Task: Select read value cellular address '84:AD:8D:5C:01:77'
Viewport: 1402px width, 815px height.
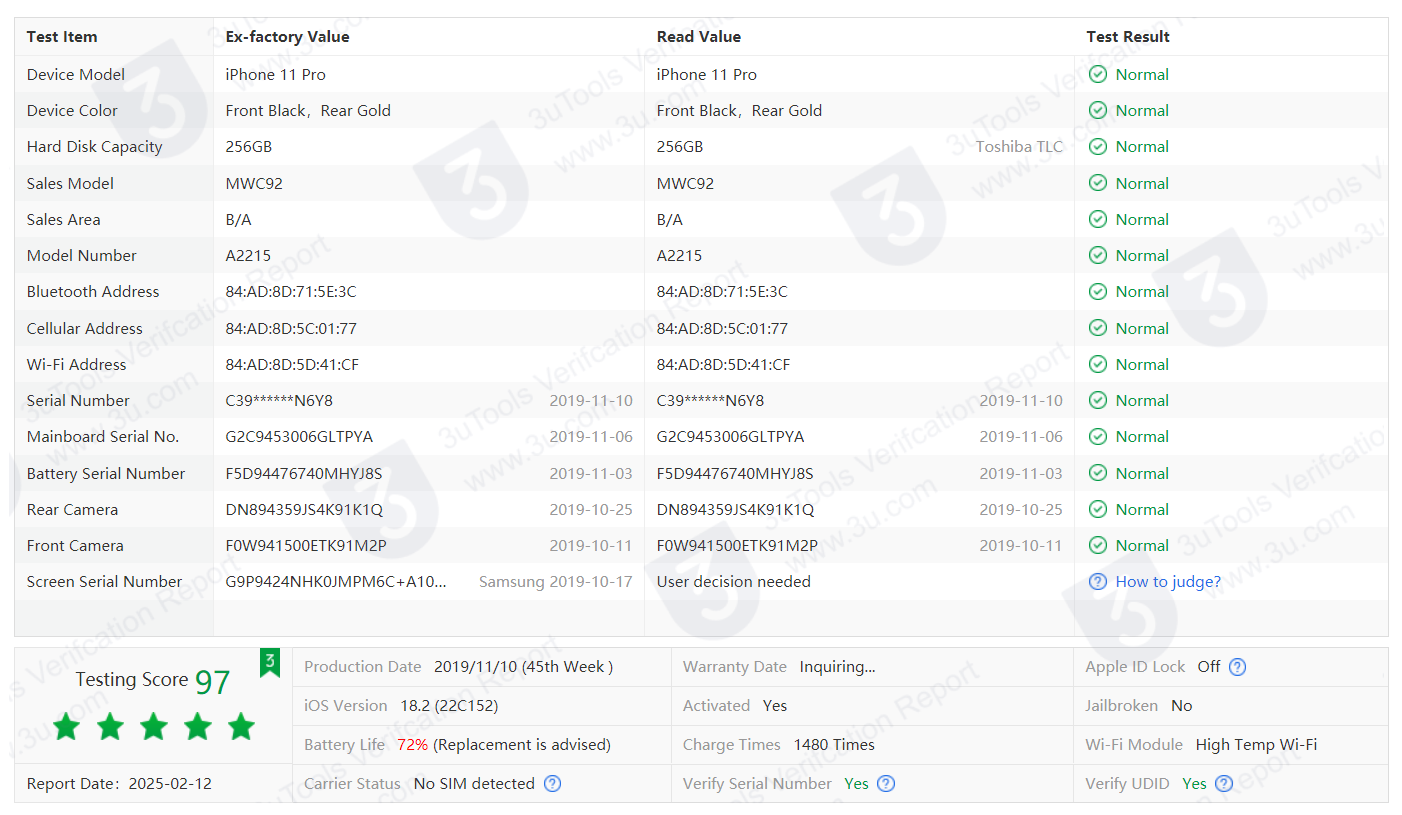Action: point(722,329)
